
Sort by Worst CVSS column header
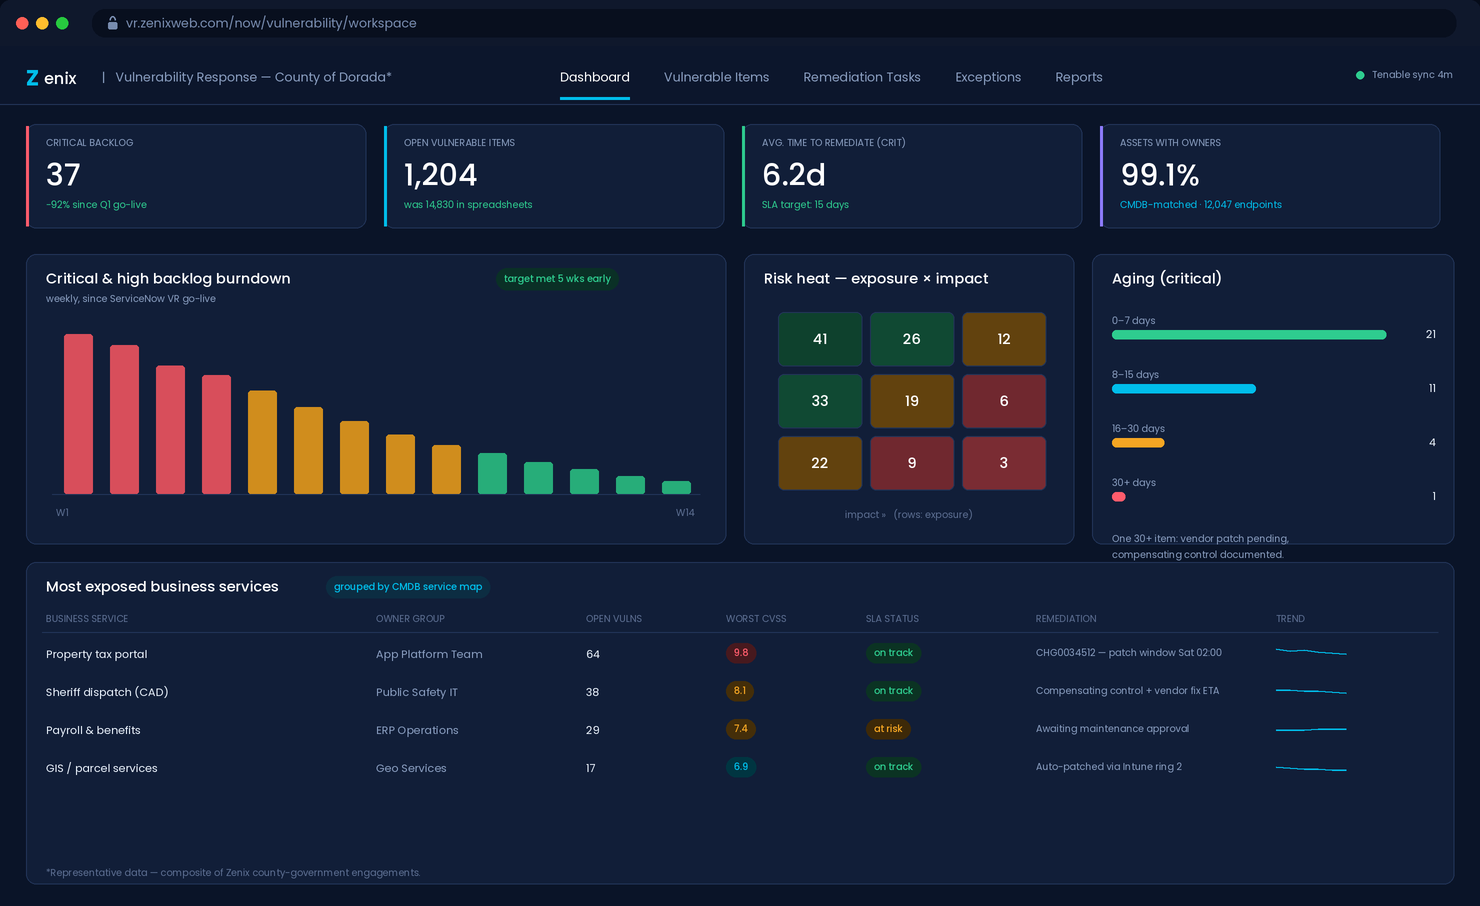click(756, 619)
